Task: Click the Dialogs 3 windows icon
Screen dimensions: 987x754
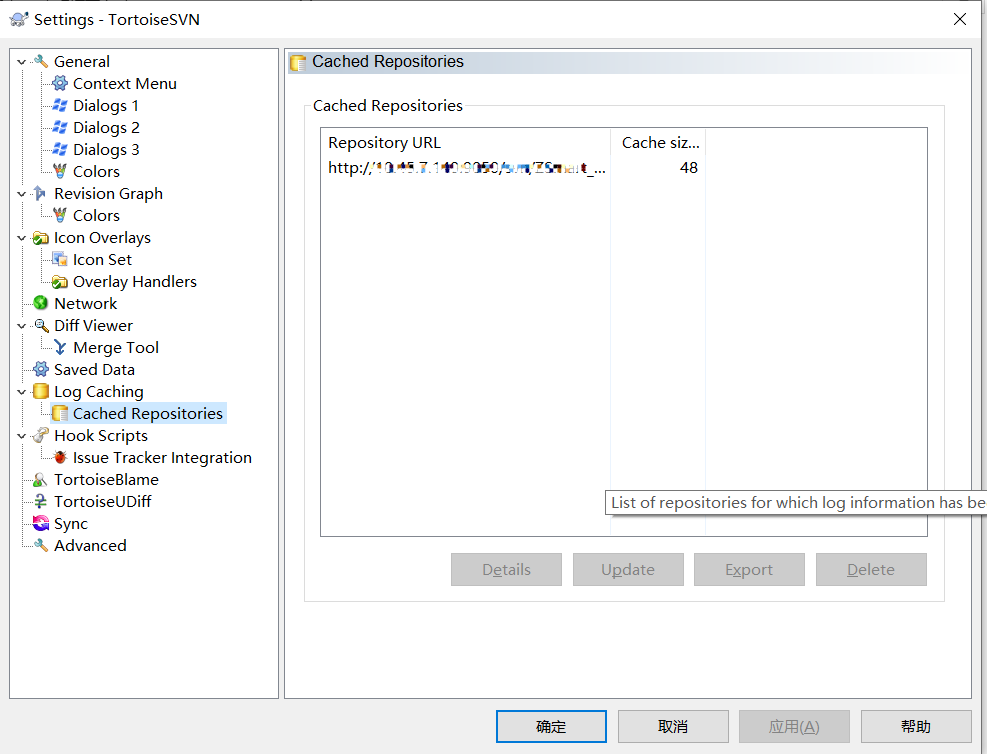Action: point(60,150)
